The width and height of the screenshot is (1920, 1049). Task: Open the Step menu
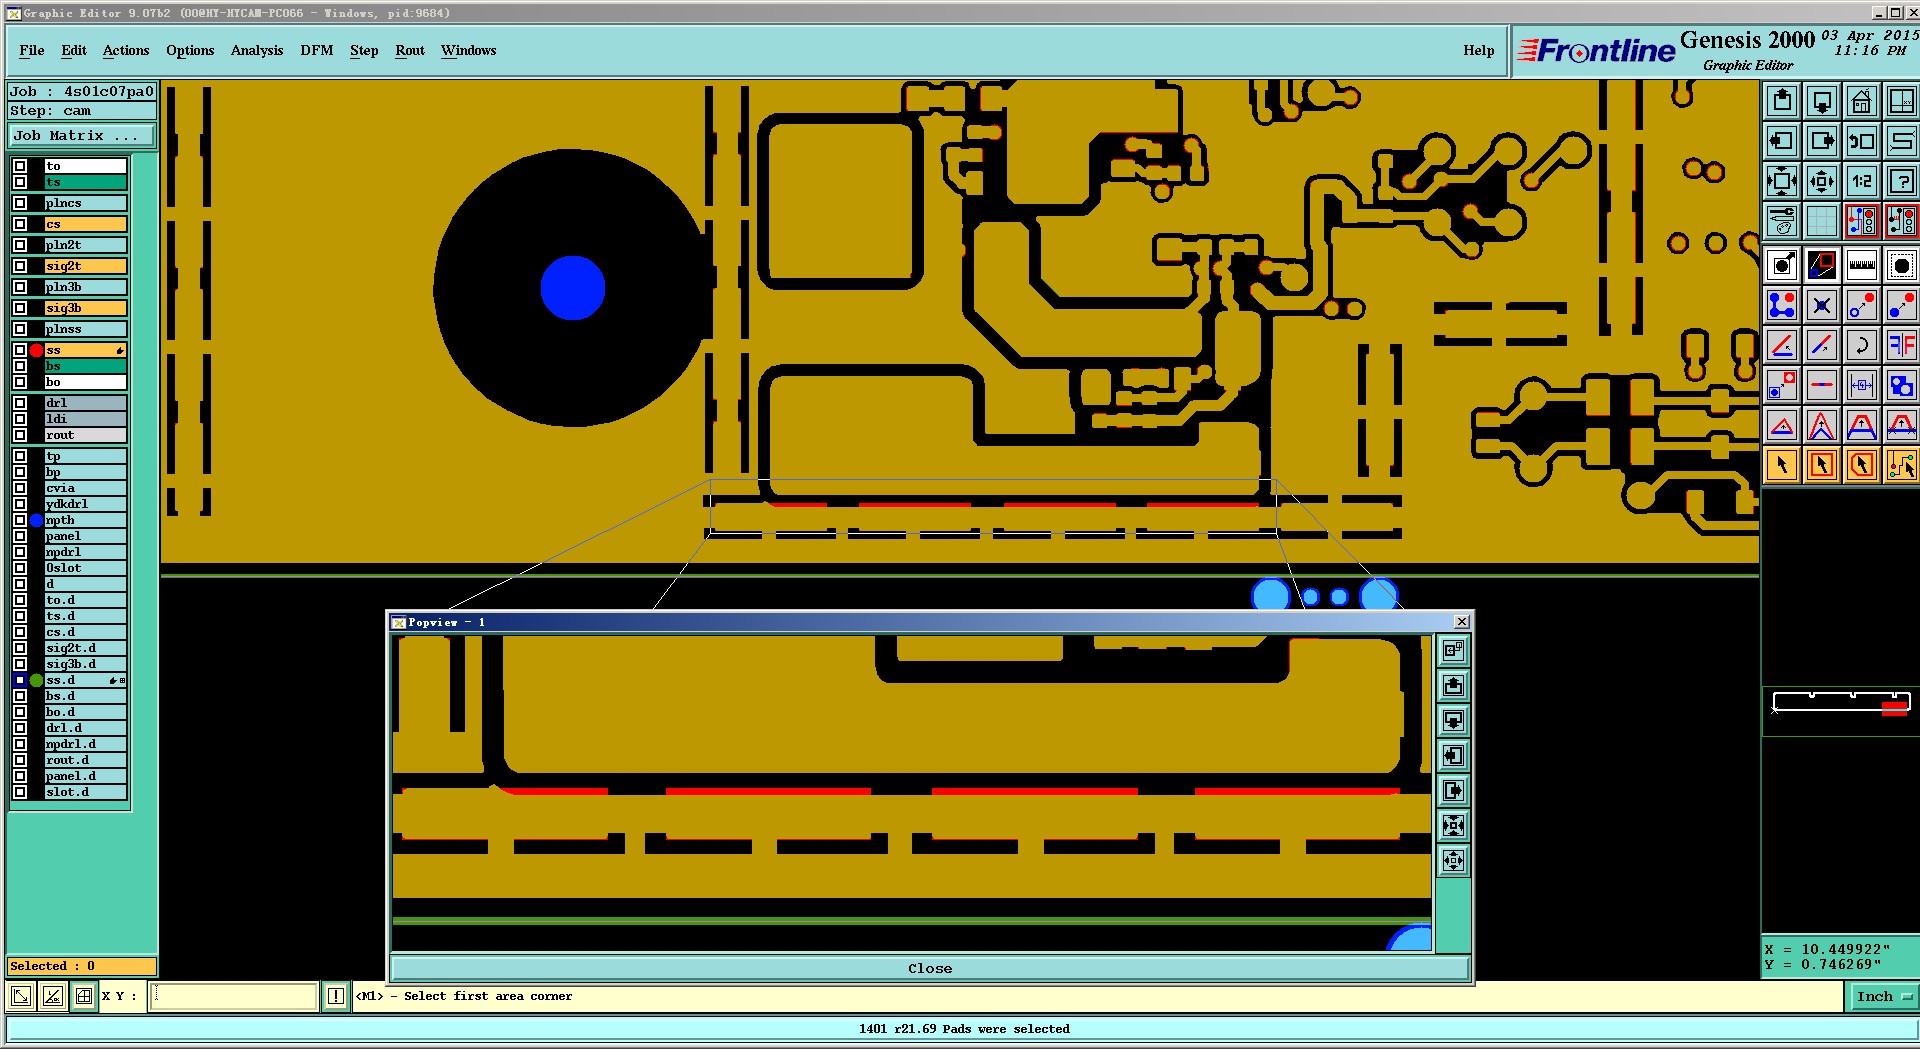click(x=364, y=51)
